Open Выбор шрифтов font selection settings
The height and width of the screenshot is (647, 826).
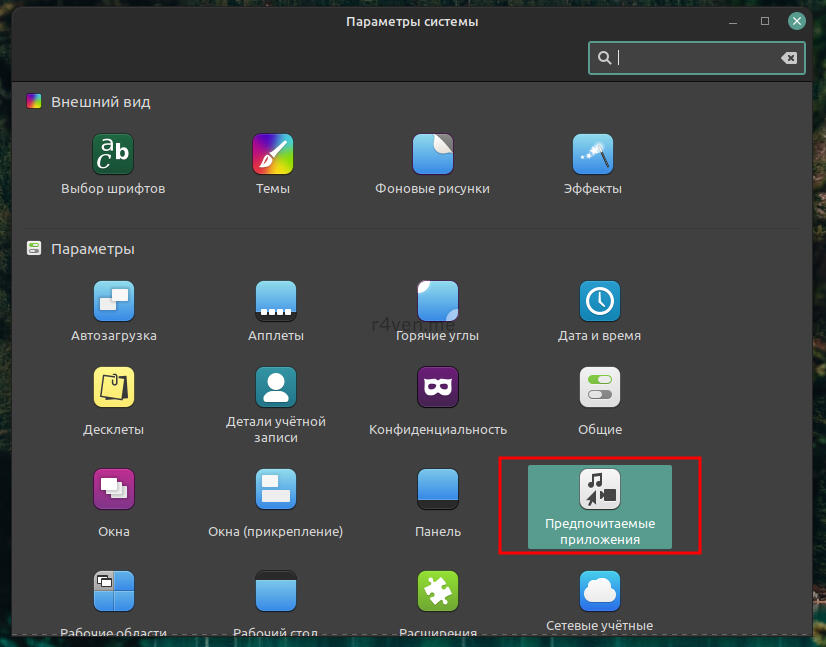(x=113, y=155)
